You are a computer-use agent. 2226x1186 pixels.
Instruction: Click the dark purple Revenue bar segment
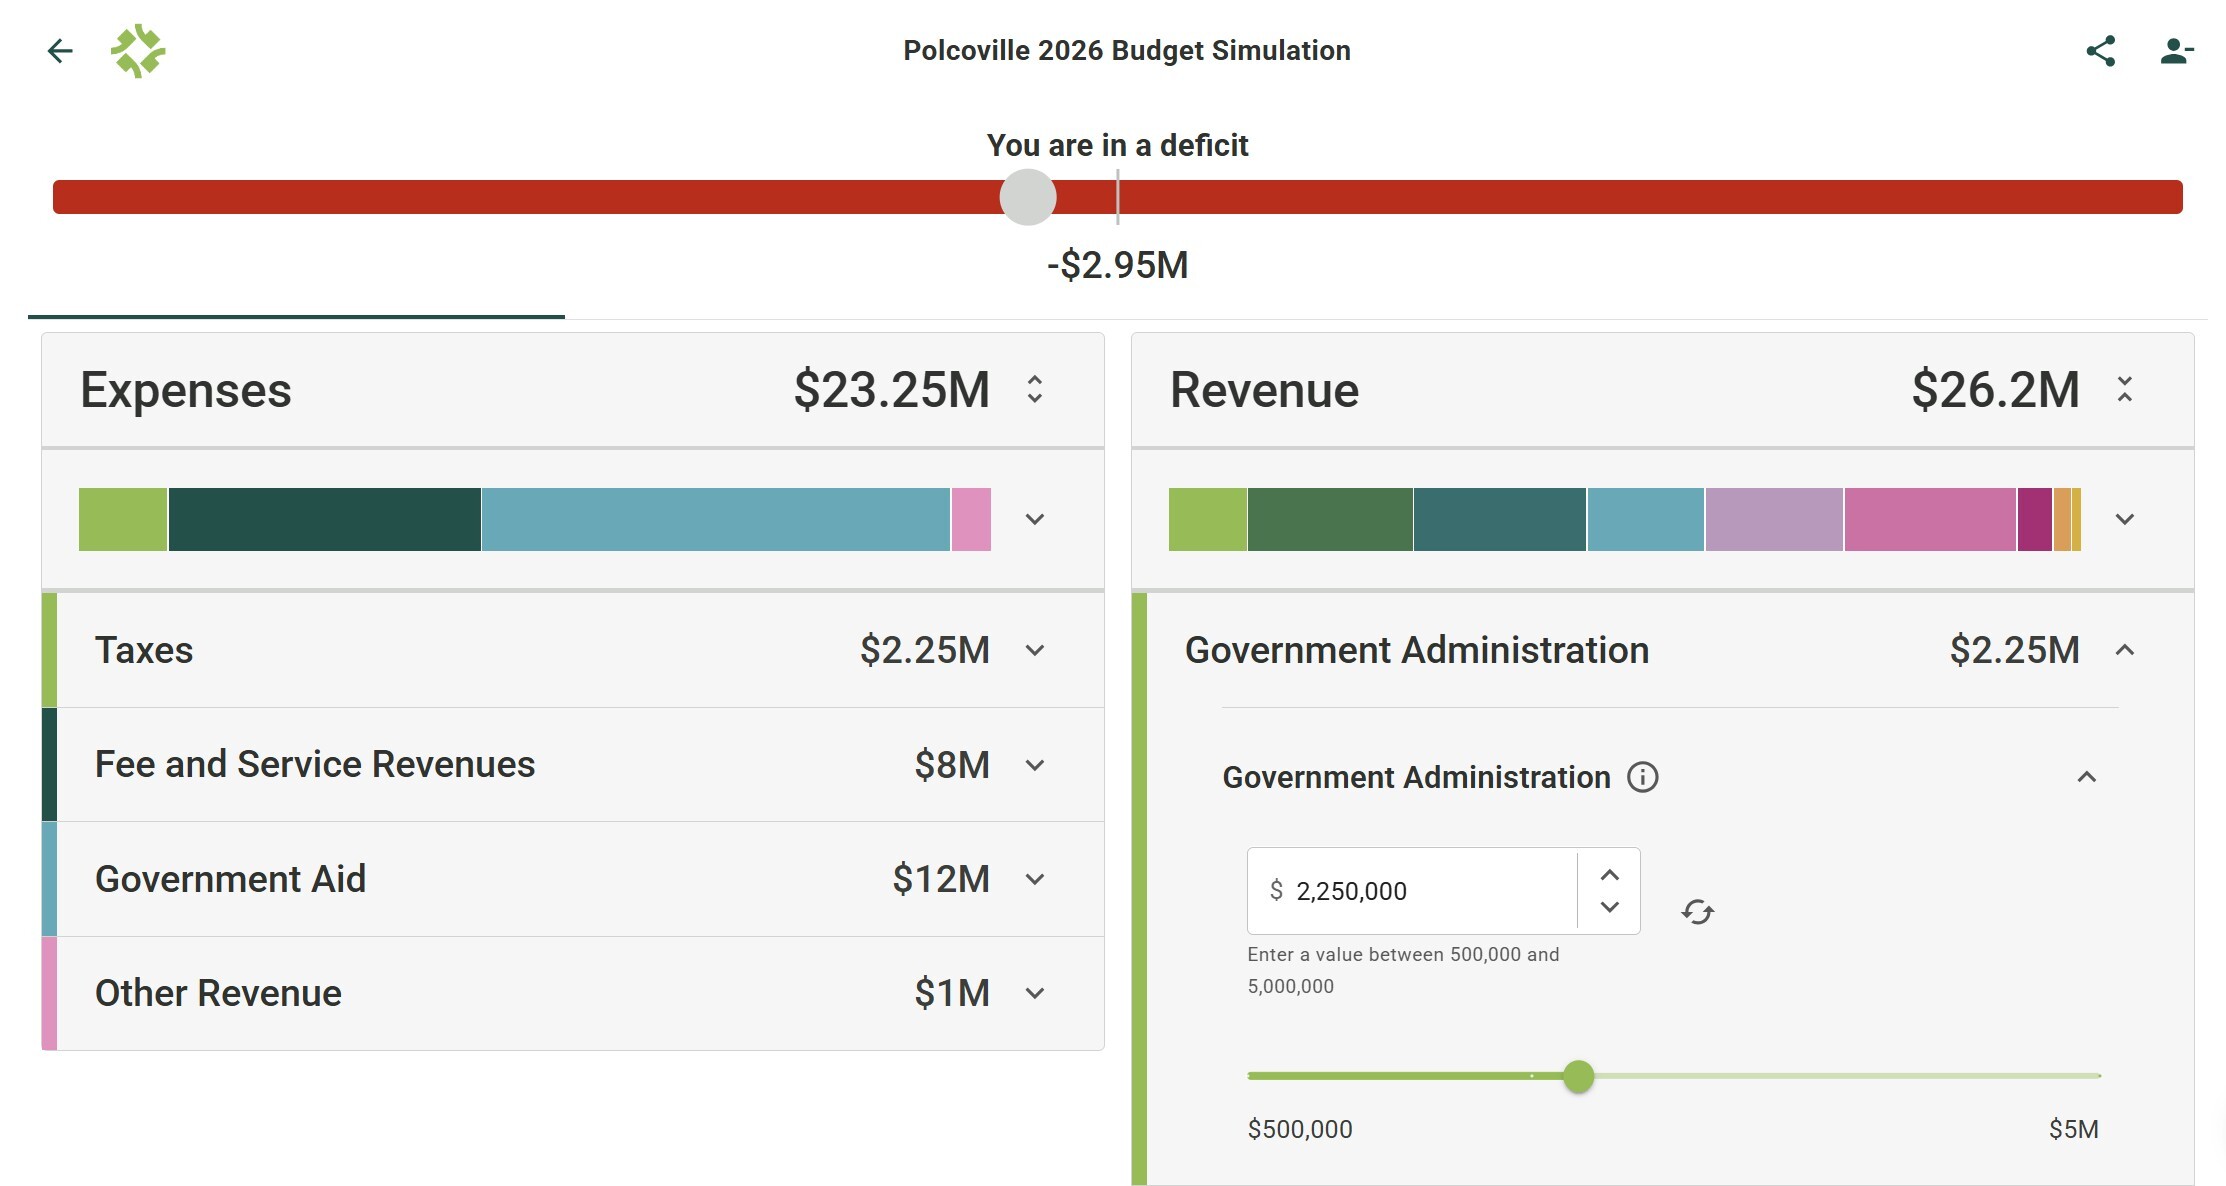click(2035, 519)
